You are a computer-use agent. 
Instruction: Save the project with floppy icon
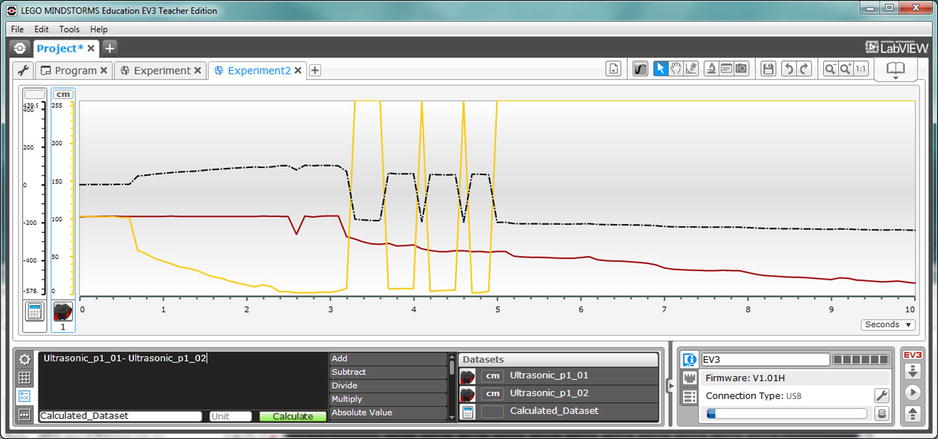pos(768,69)
